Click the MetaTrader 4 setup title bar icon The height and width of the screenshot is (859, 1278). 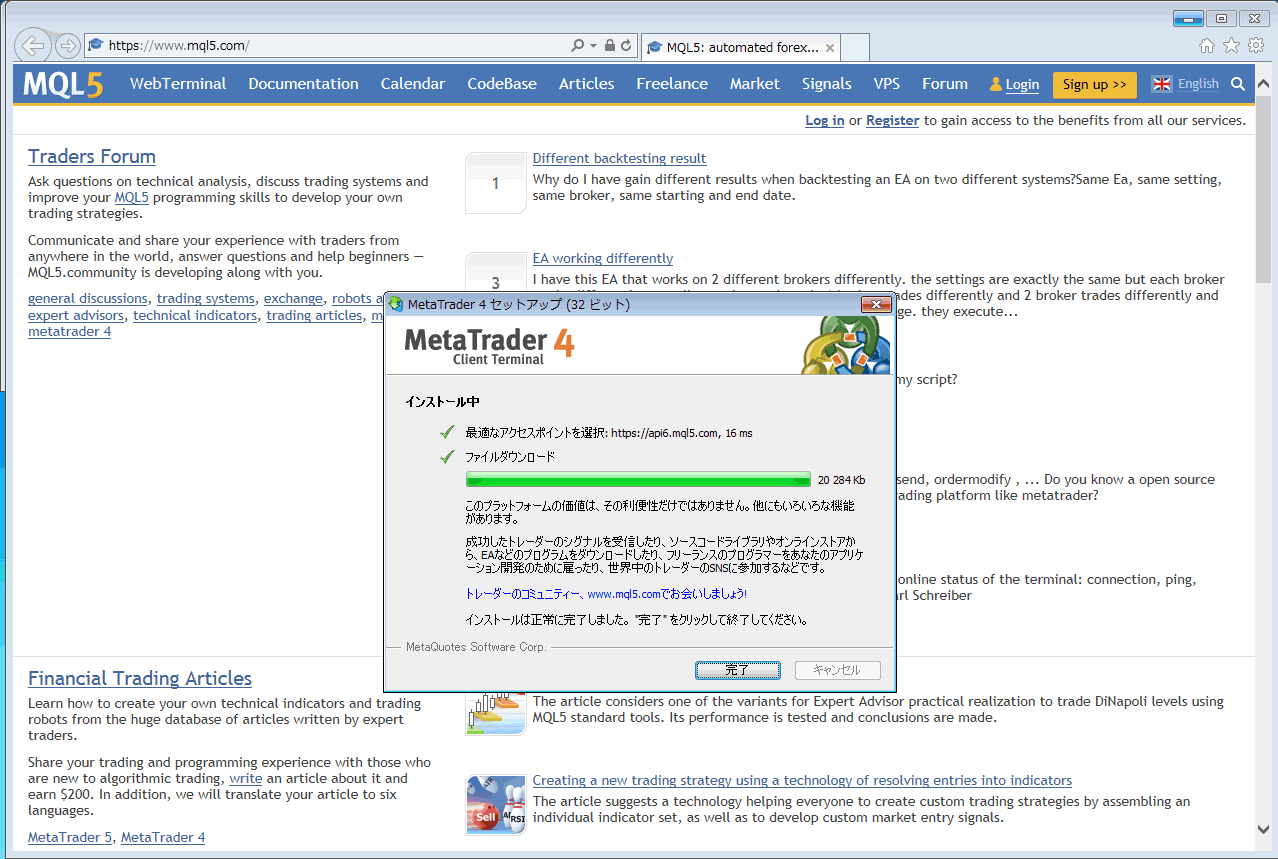coord(396,304)
